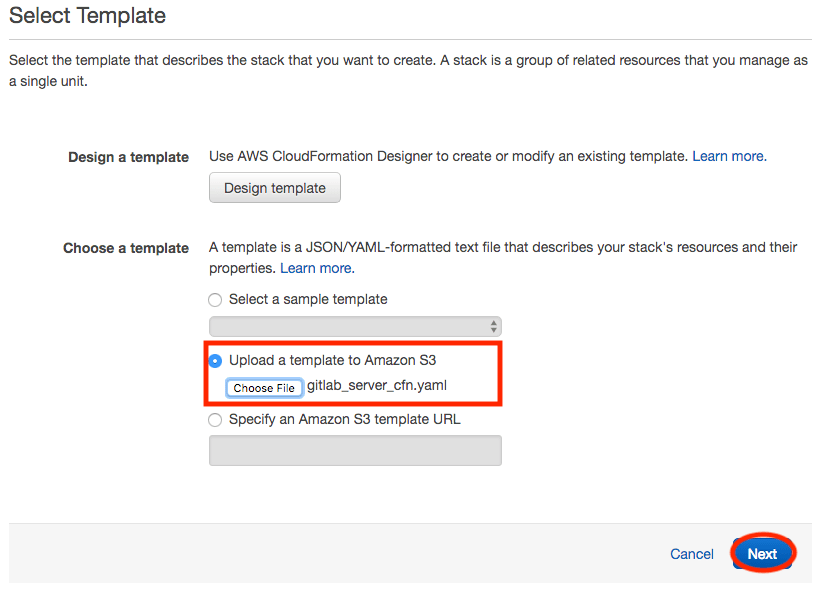
Task: Click the sample template dropdown arrows
Action: (x=492, y=326)
